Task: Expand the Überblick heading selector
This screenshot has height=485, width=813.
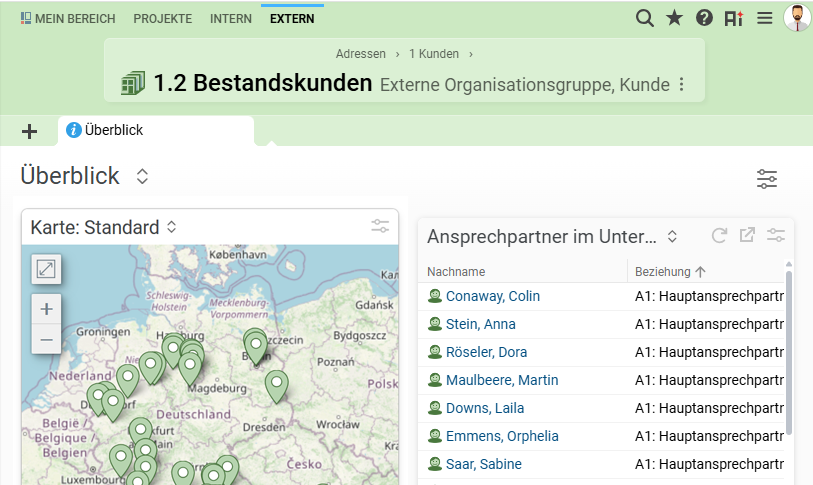Action: [142, 177]
